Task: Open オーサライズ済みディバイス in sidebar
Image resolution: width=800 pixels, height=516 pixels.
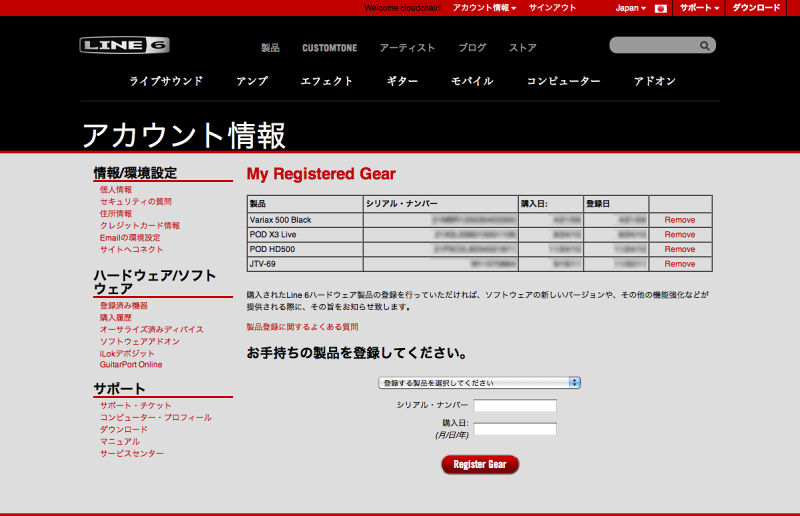Action: [x=152, y=329]
